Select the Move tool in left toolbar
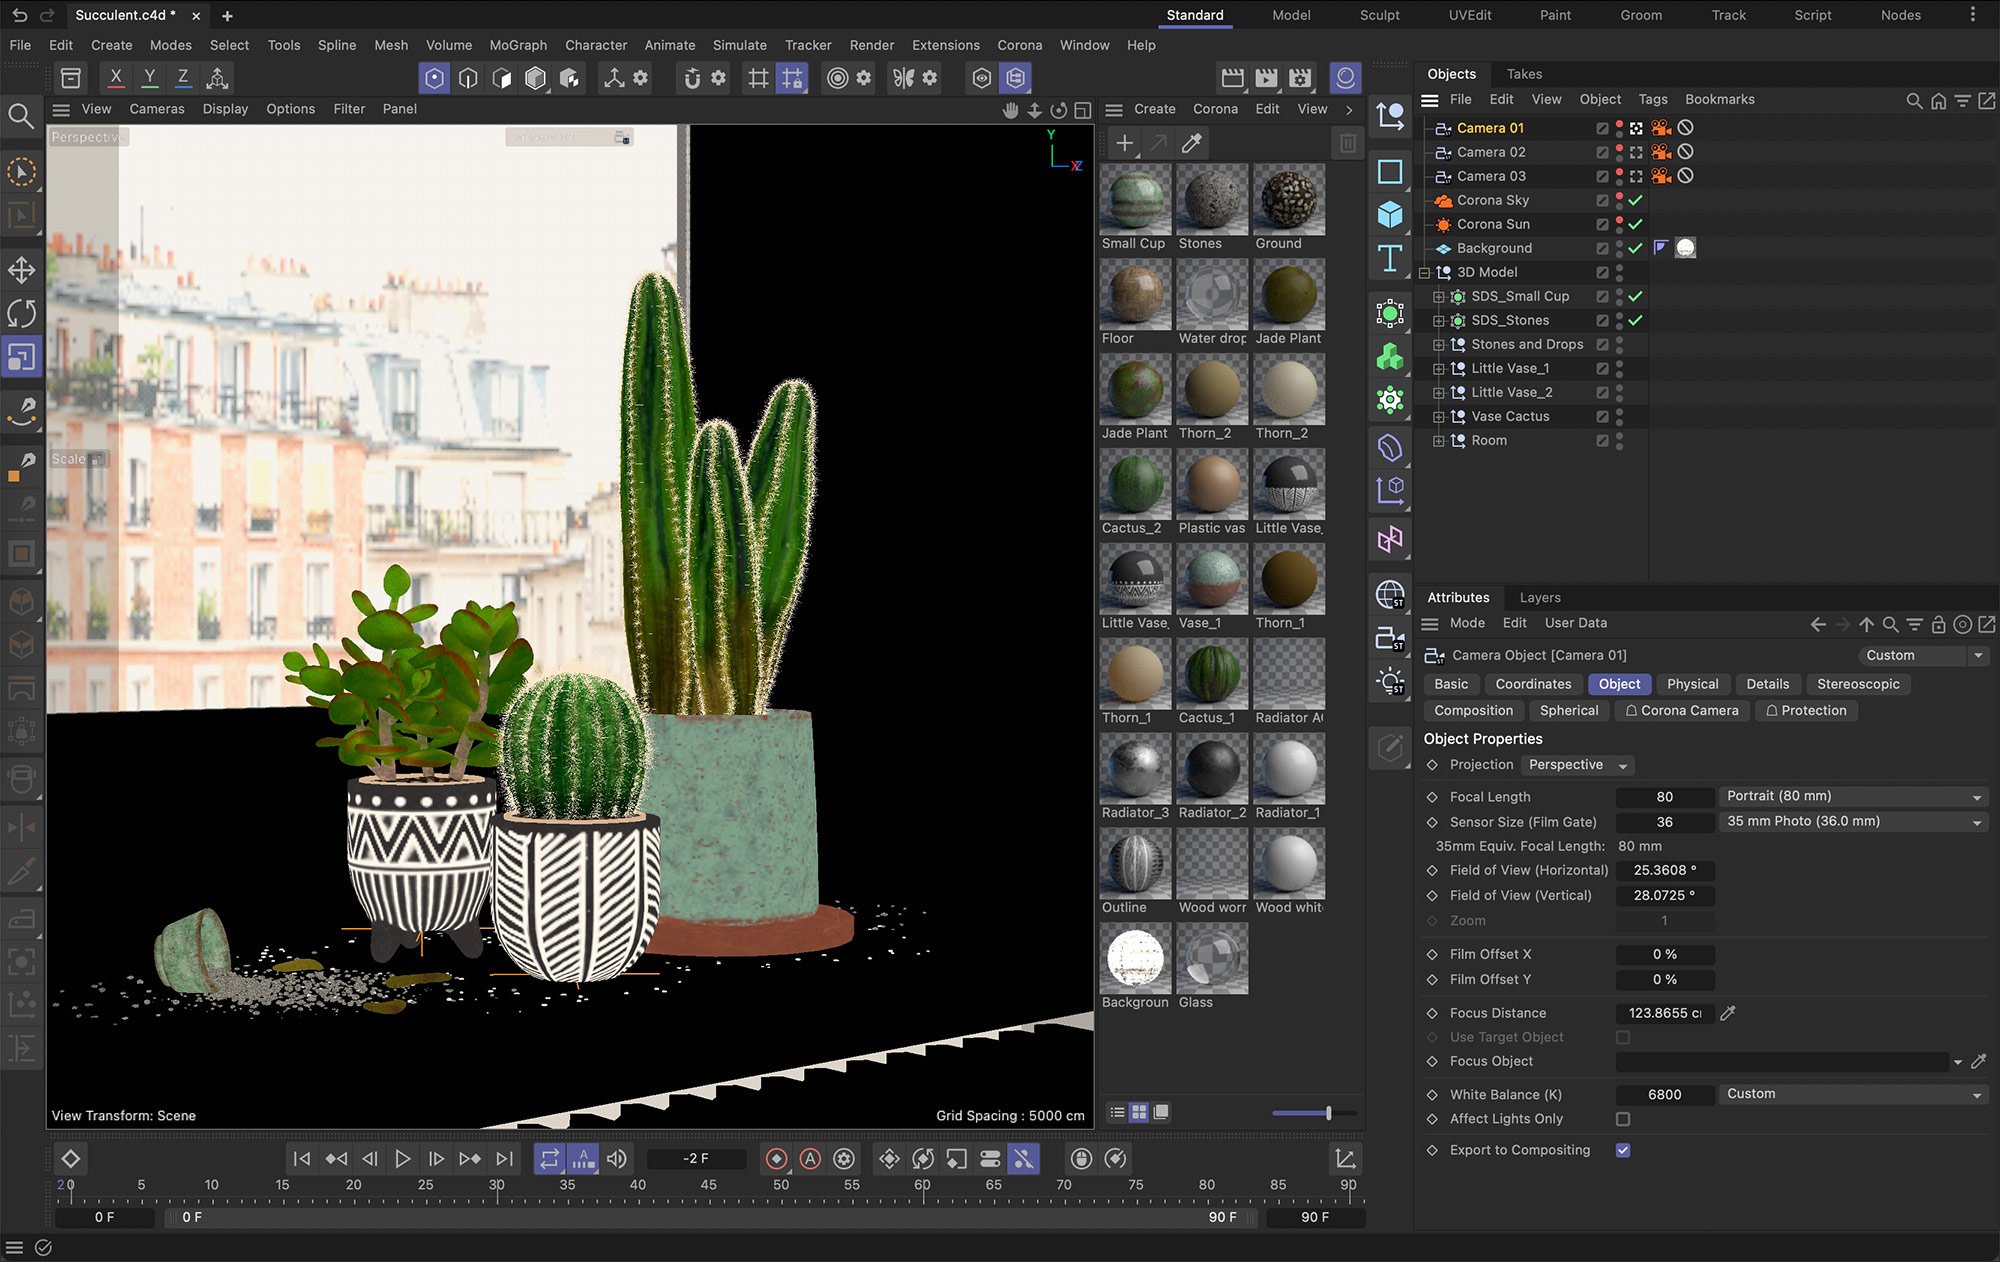 21,270
